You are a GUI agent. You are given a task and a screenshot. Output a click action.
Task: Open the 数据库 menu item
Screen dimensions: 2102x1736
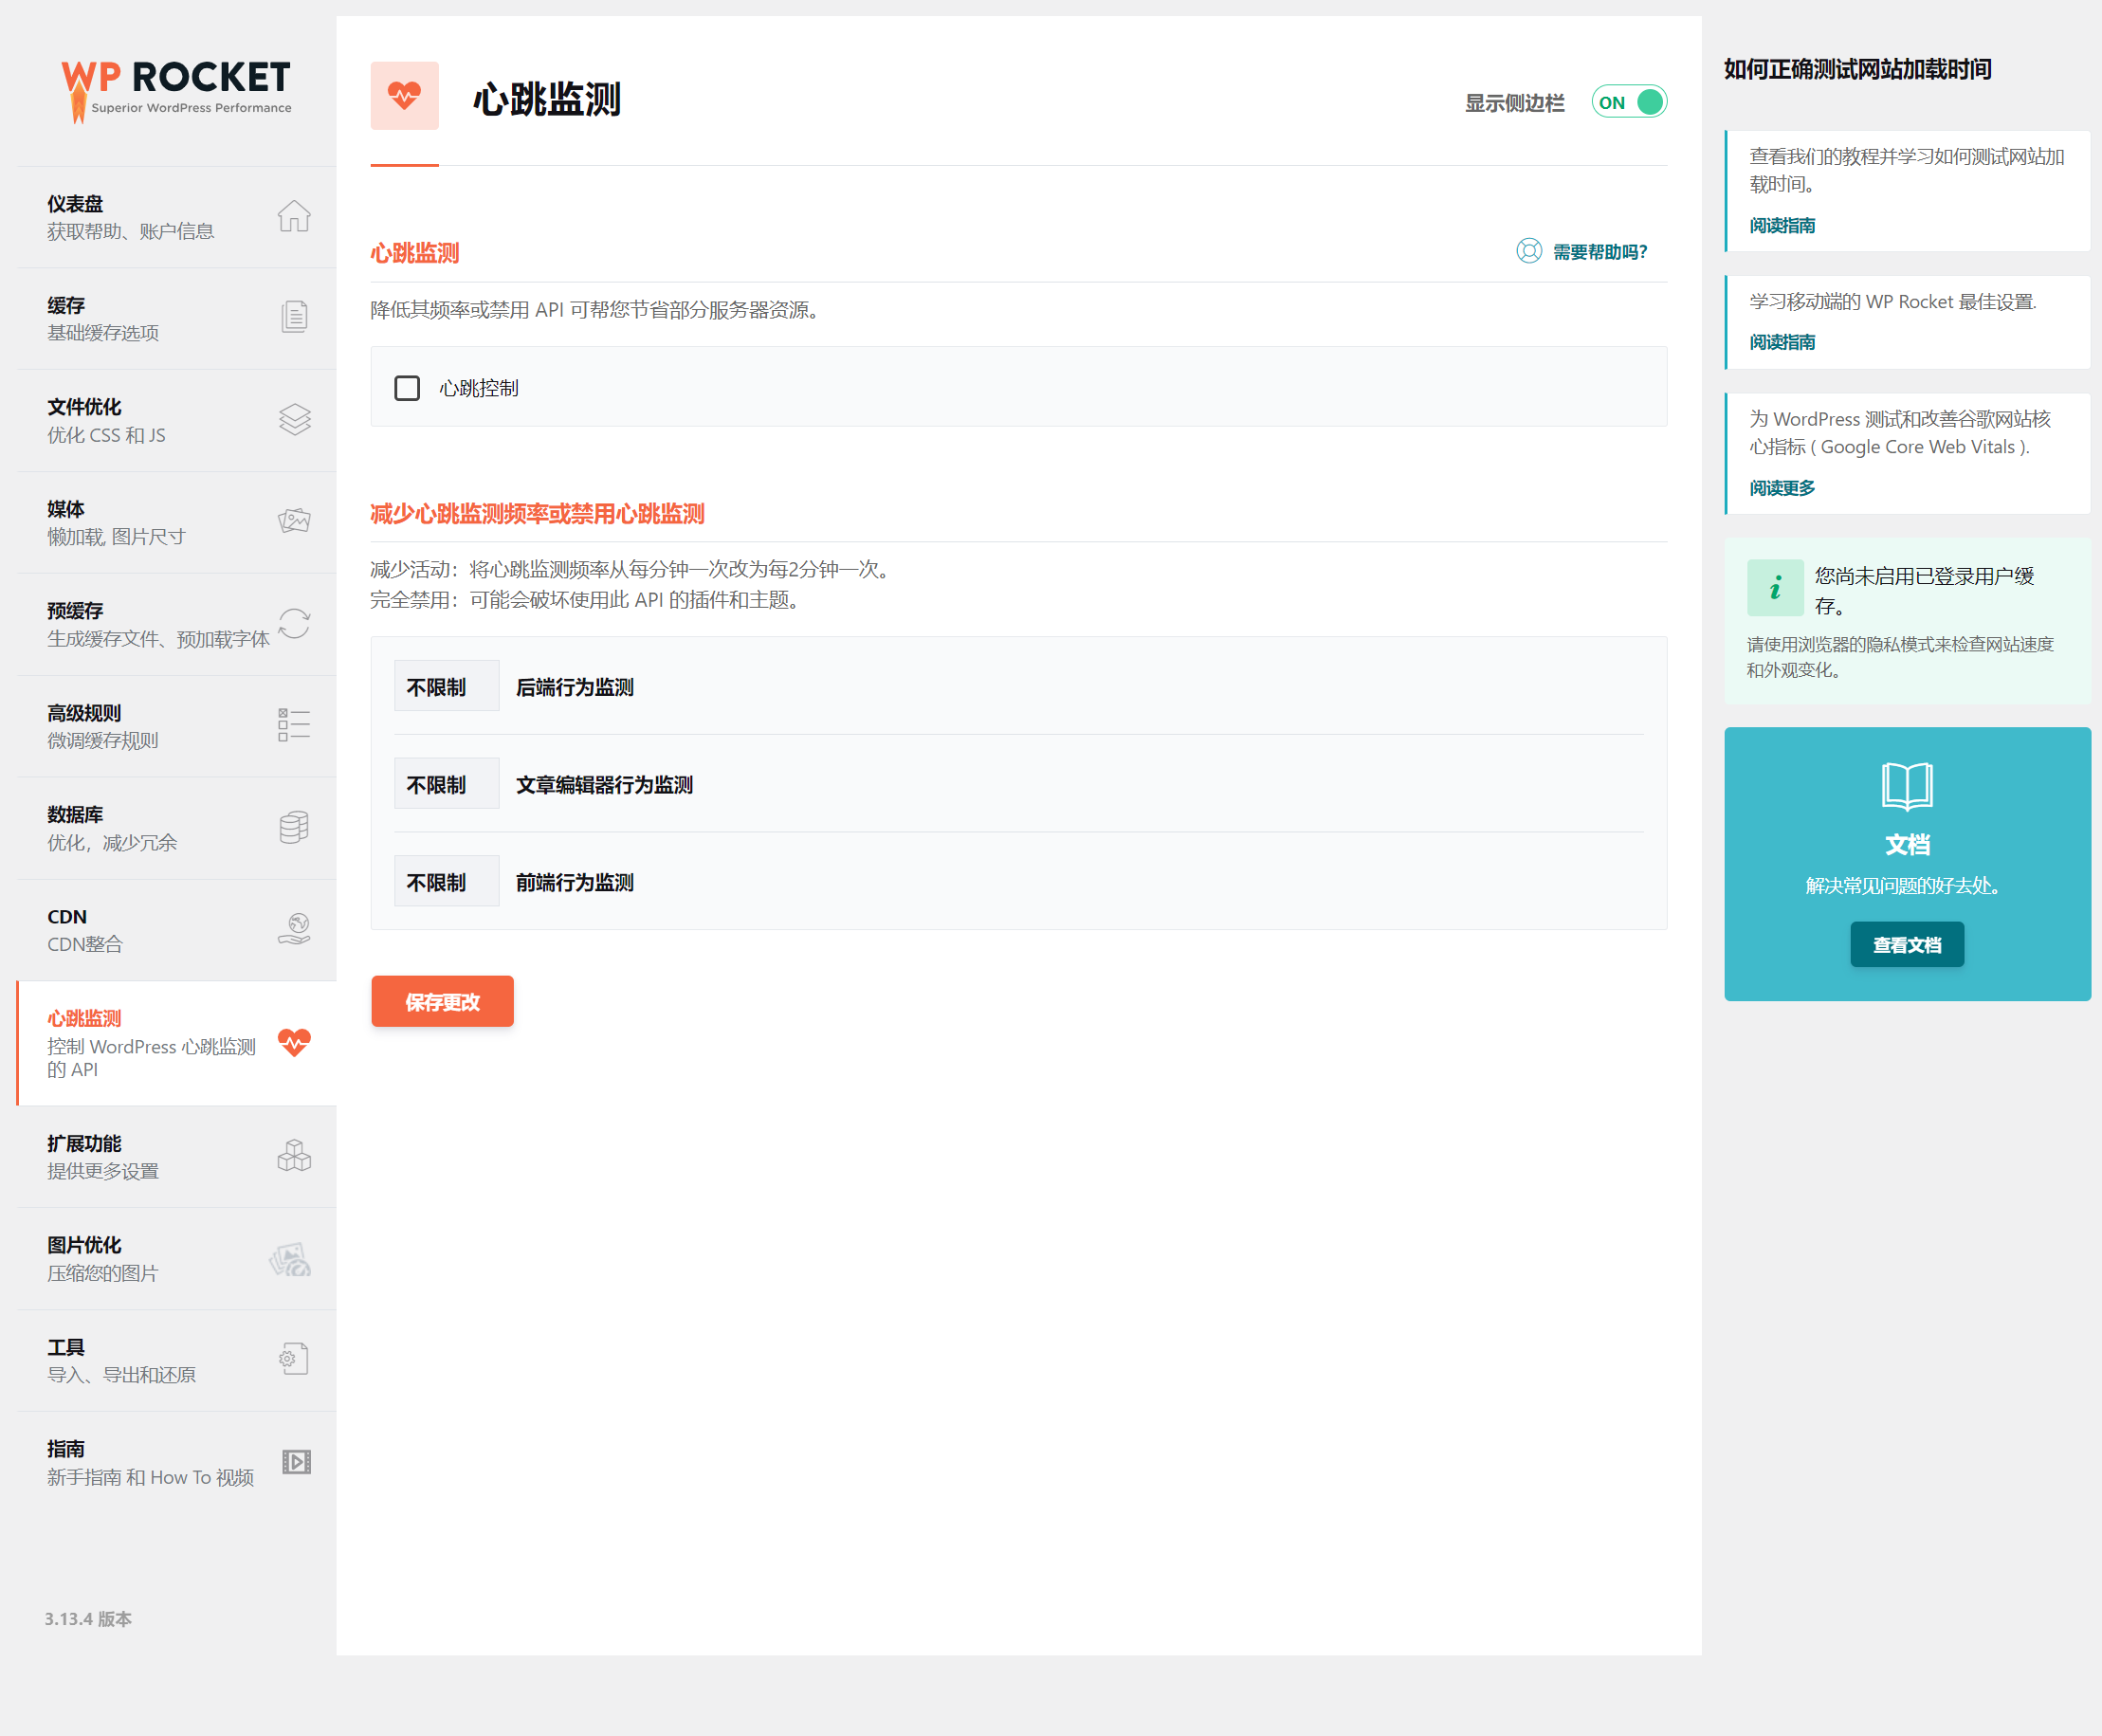tap(177, 829)
